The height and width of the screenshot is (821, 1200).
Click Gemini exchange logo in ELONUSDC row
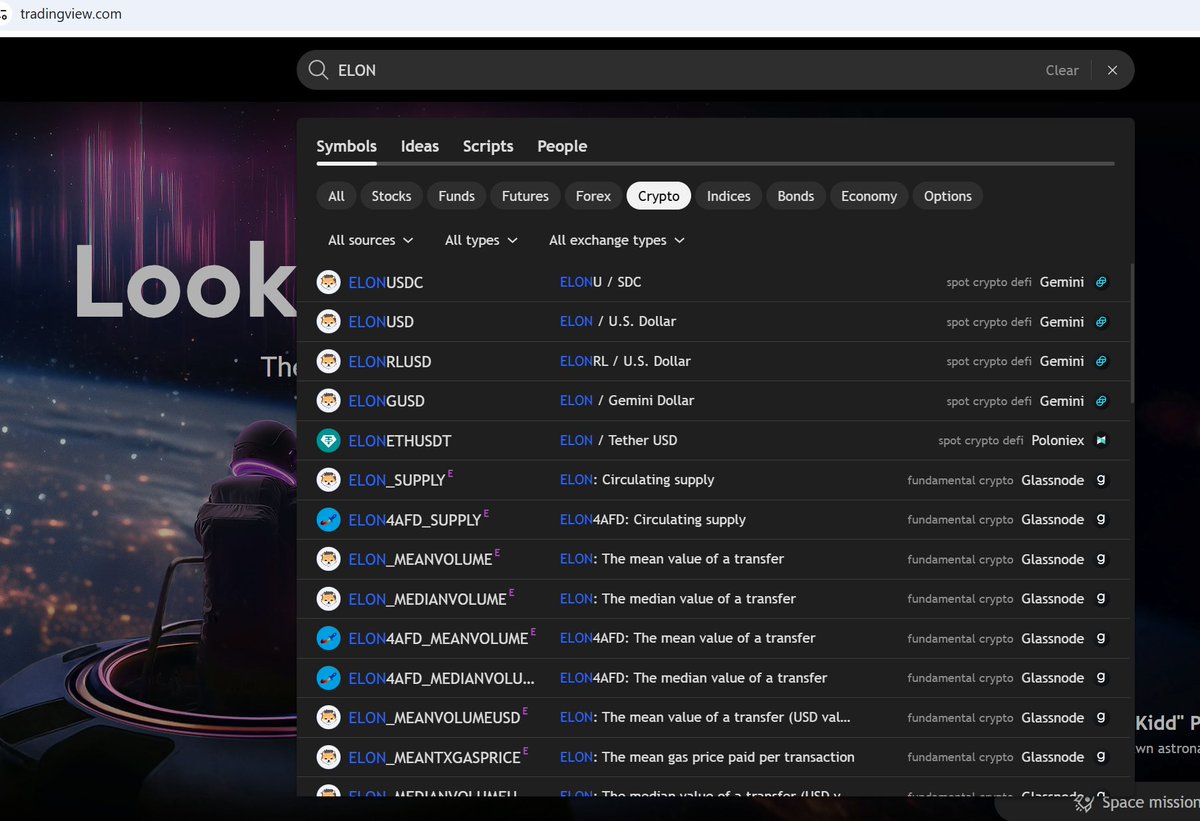[x=1101, y=283]
